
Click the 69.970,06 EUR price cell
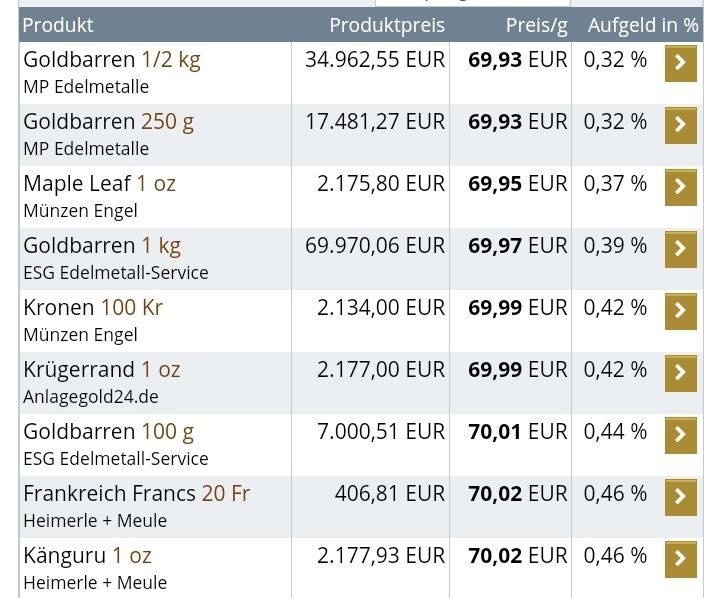click(375, 246)
